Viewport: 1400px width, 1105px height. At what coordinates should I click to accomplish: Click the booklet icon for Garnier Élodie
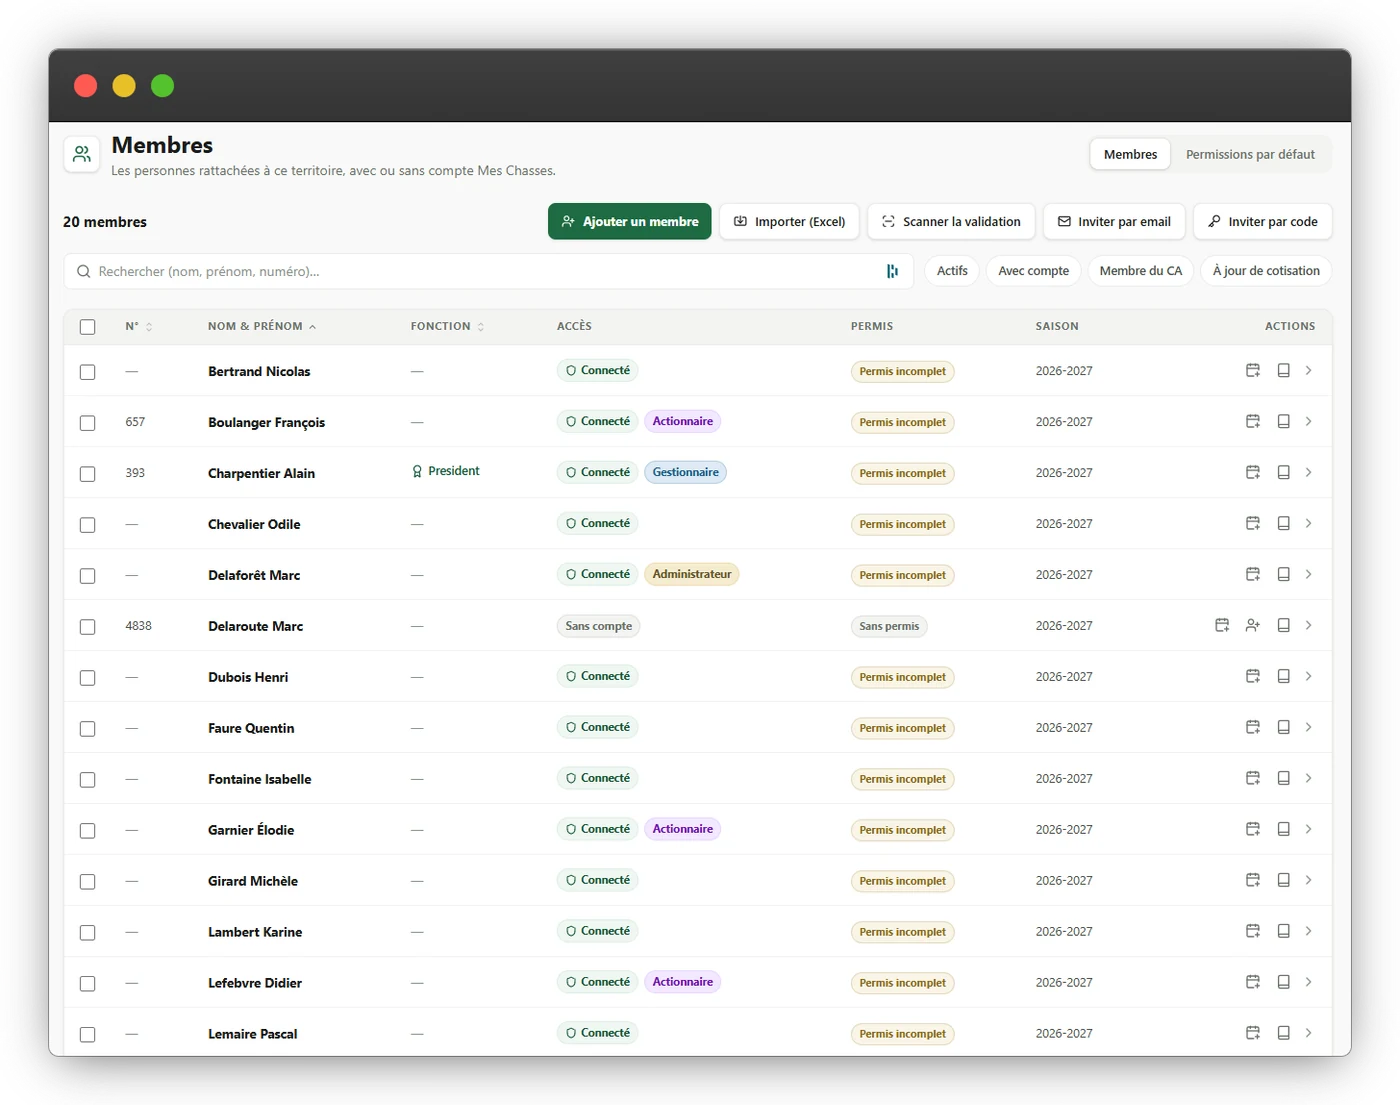(1283, 830)
